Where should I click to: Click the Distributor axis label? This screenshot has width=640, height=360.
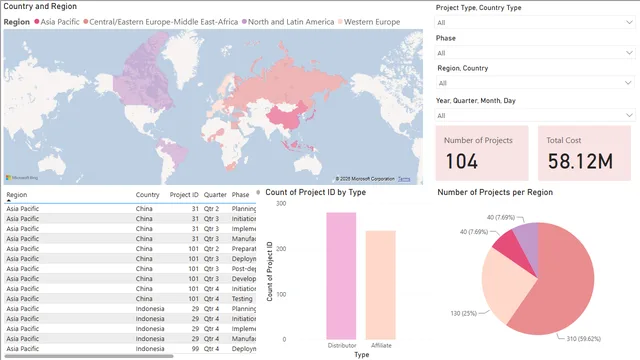(x=342, y=345)
